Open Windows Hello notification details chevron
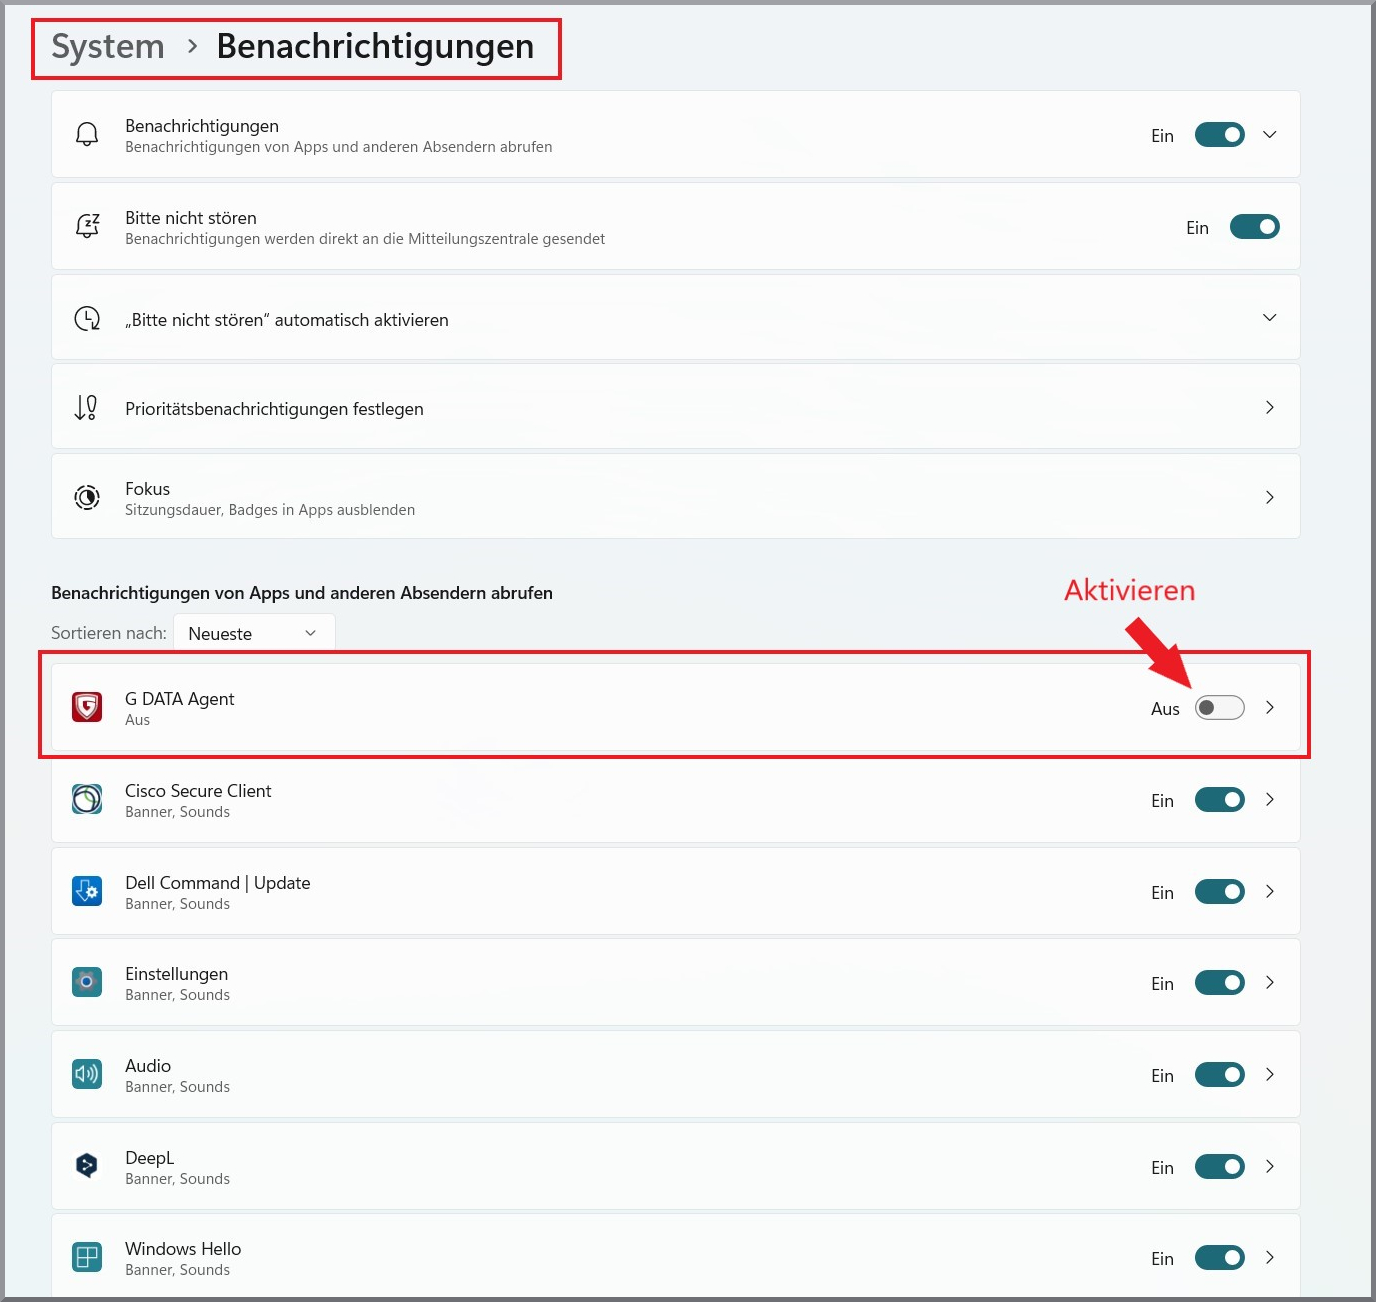 click(x=1270, y=1257)
